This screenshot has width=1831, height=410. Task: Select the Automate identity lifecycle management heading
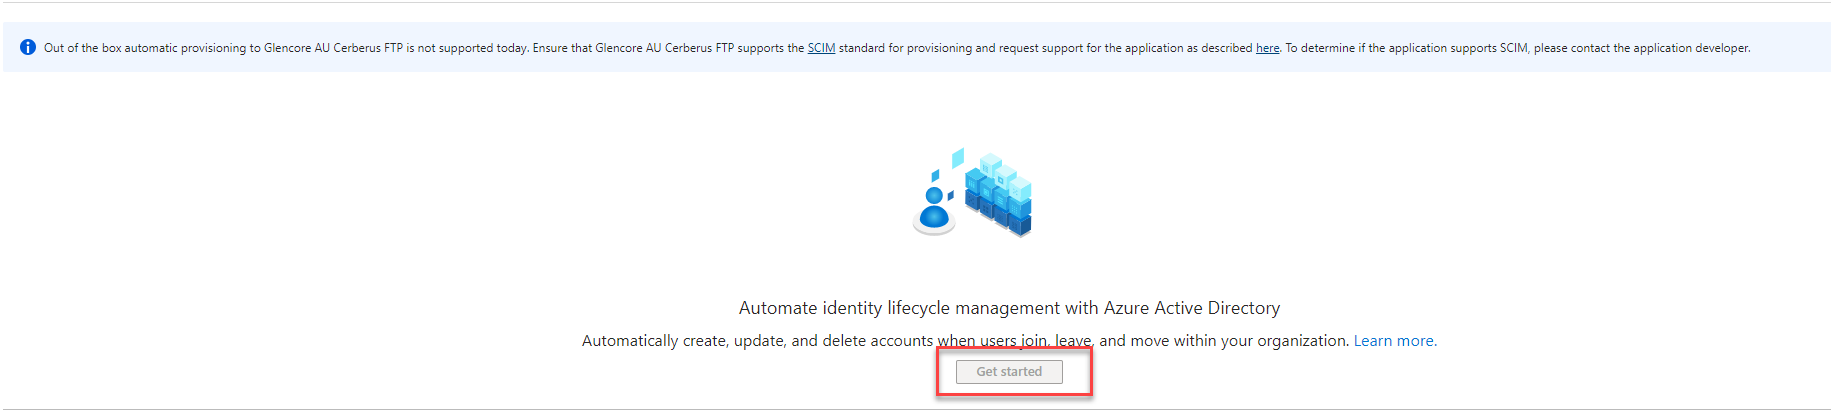[1009, 308]
